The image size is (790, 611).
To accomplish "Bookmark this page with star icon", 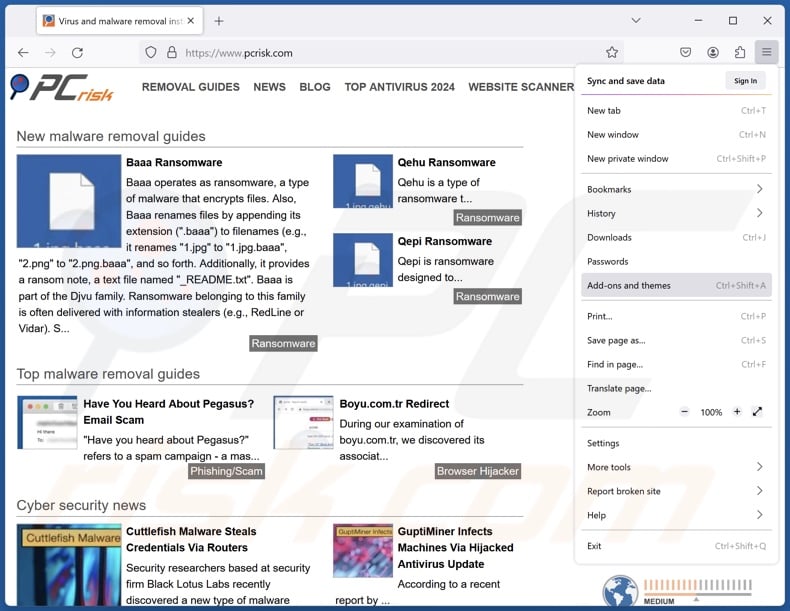I will click(612, 53).
